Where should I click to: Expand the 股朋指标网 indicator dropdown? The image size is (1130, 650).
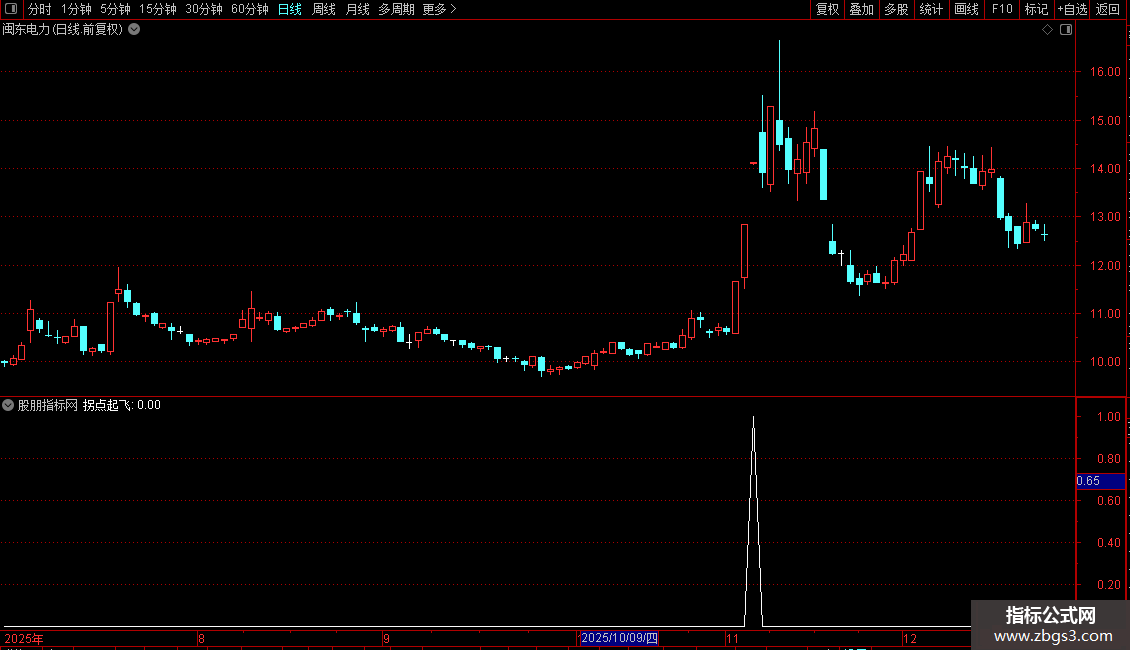point(8,405)
